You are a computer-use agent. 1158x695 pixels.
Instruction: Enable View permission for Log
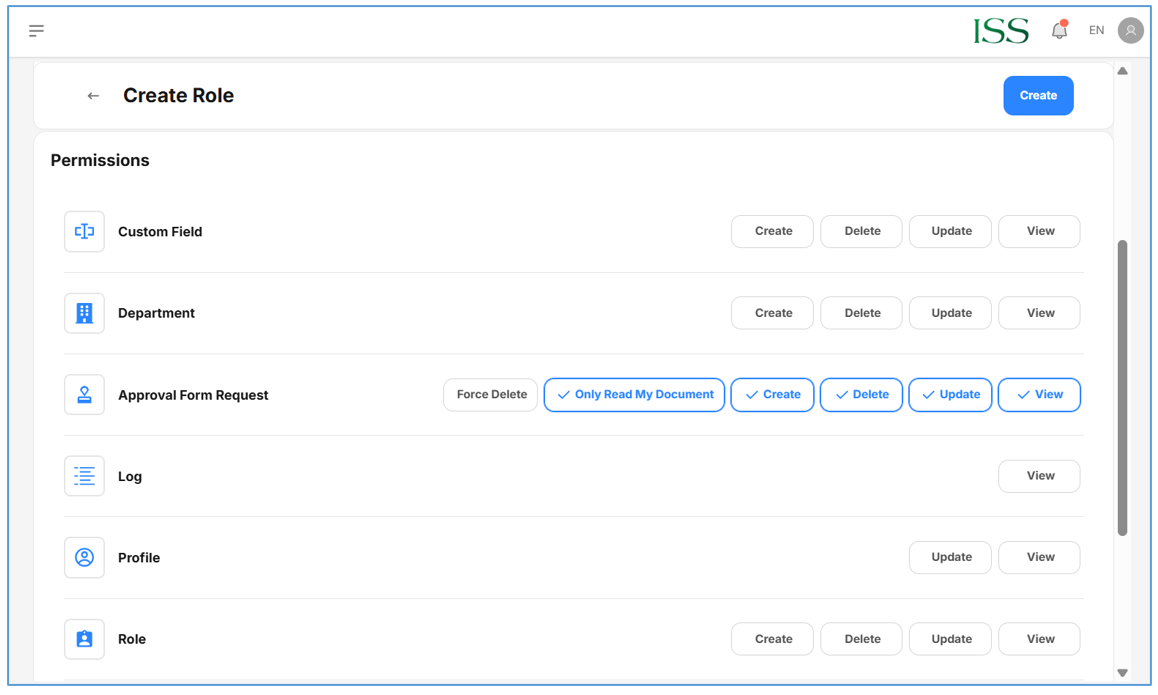click(x=1039, y=476)
